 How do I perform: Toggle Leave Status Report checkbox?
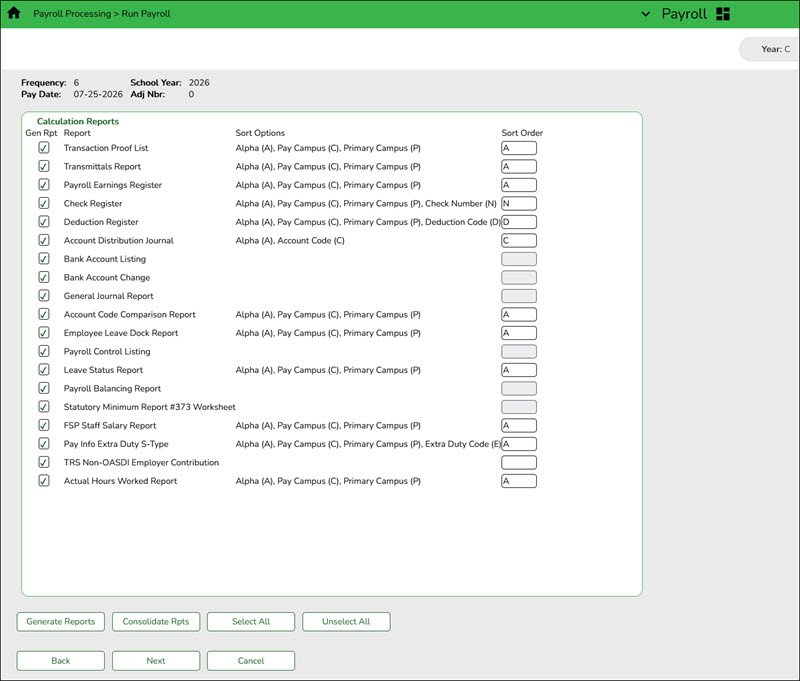tap(44, 370)
